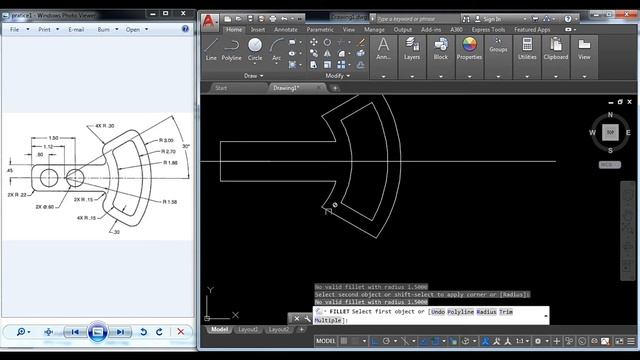Open the Layers panel button
Viewport: 640px width, 360px height.
(412, 49)
